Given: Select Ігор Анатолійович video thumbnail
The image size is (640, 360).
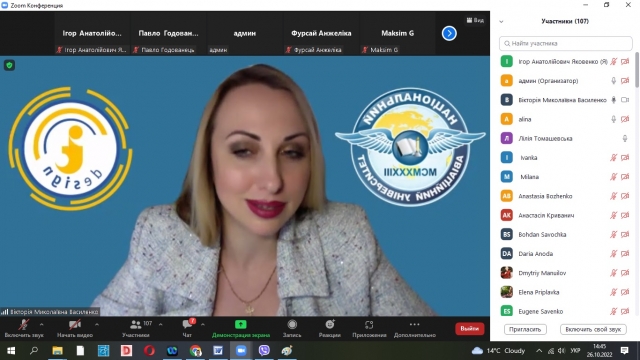Looking at the screenshot, I should tap(92, 33).
